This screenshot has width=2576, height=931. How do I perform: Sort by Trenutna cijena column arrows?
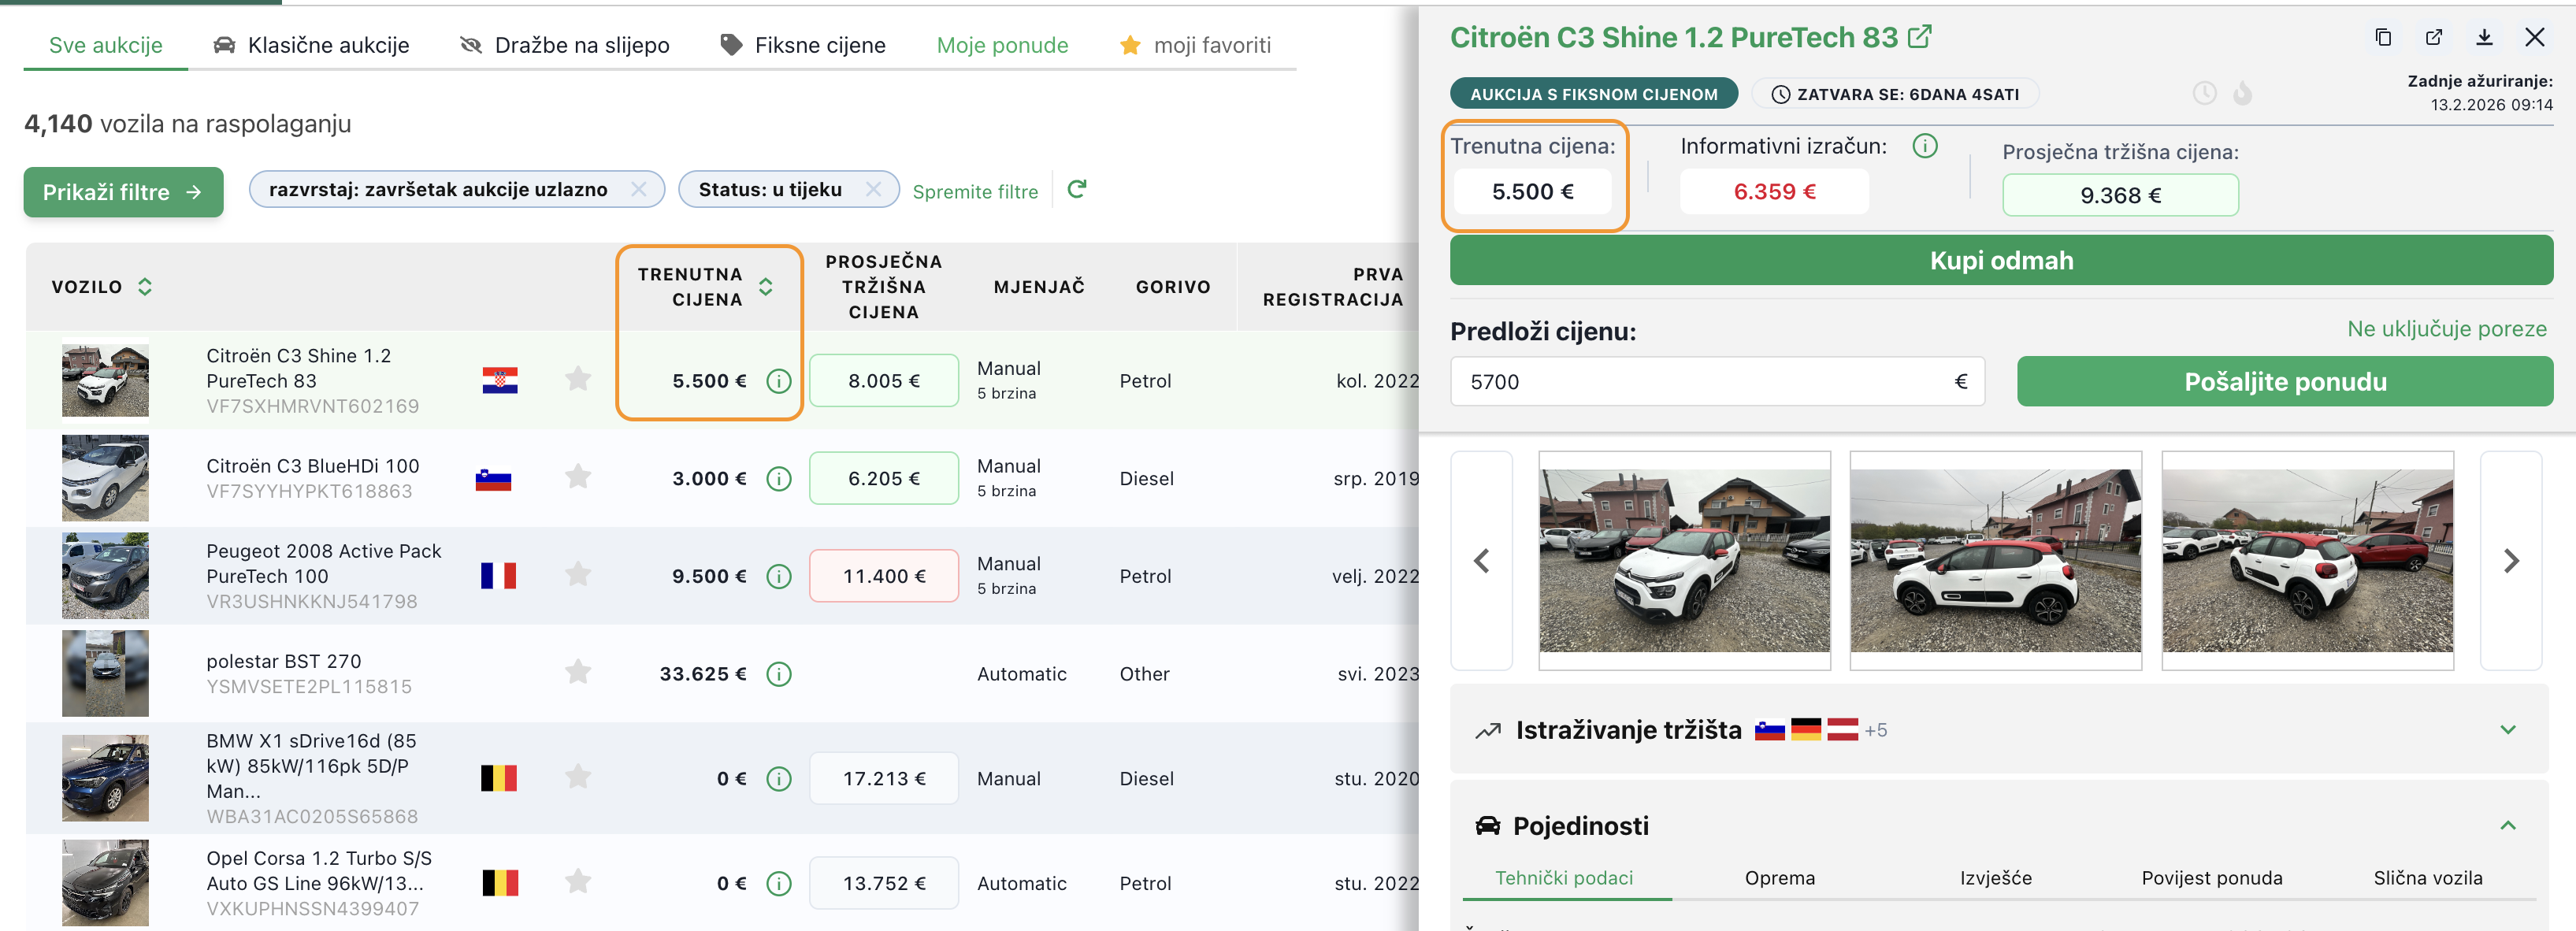(x=766, y=287)
